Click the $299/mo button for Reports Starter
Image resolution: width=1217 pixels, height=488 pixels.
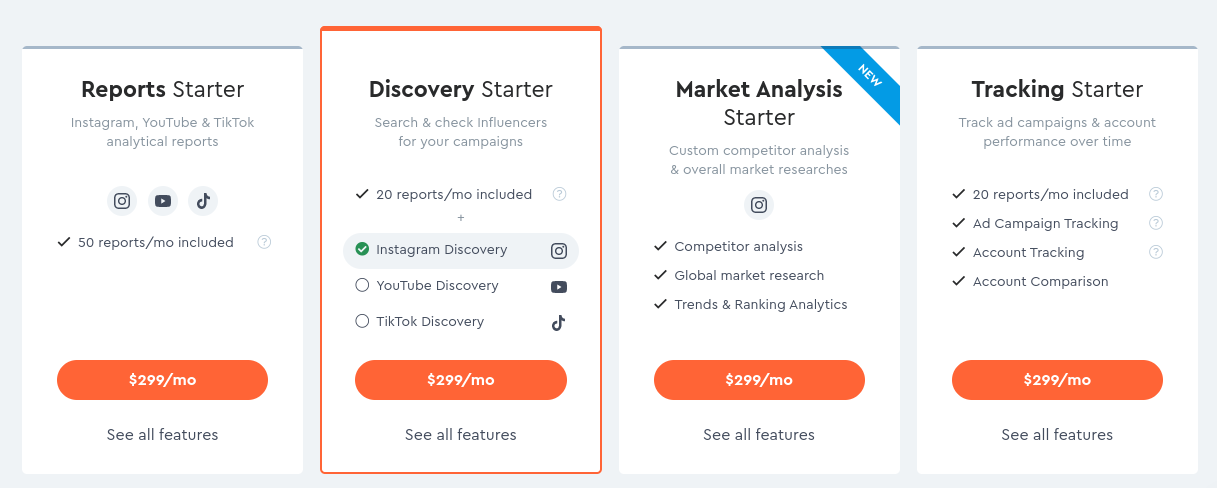pos(163,380)
